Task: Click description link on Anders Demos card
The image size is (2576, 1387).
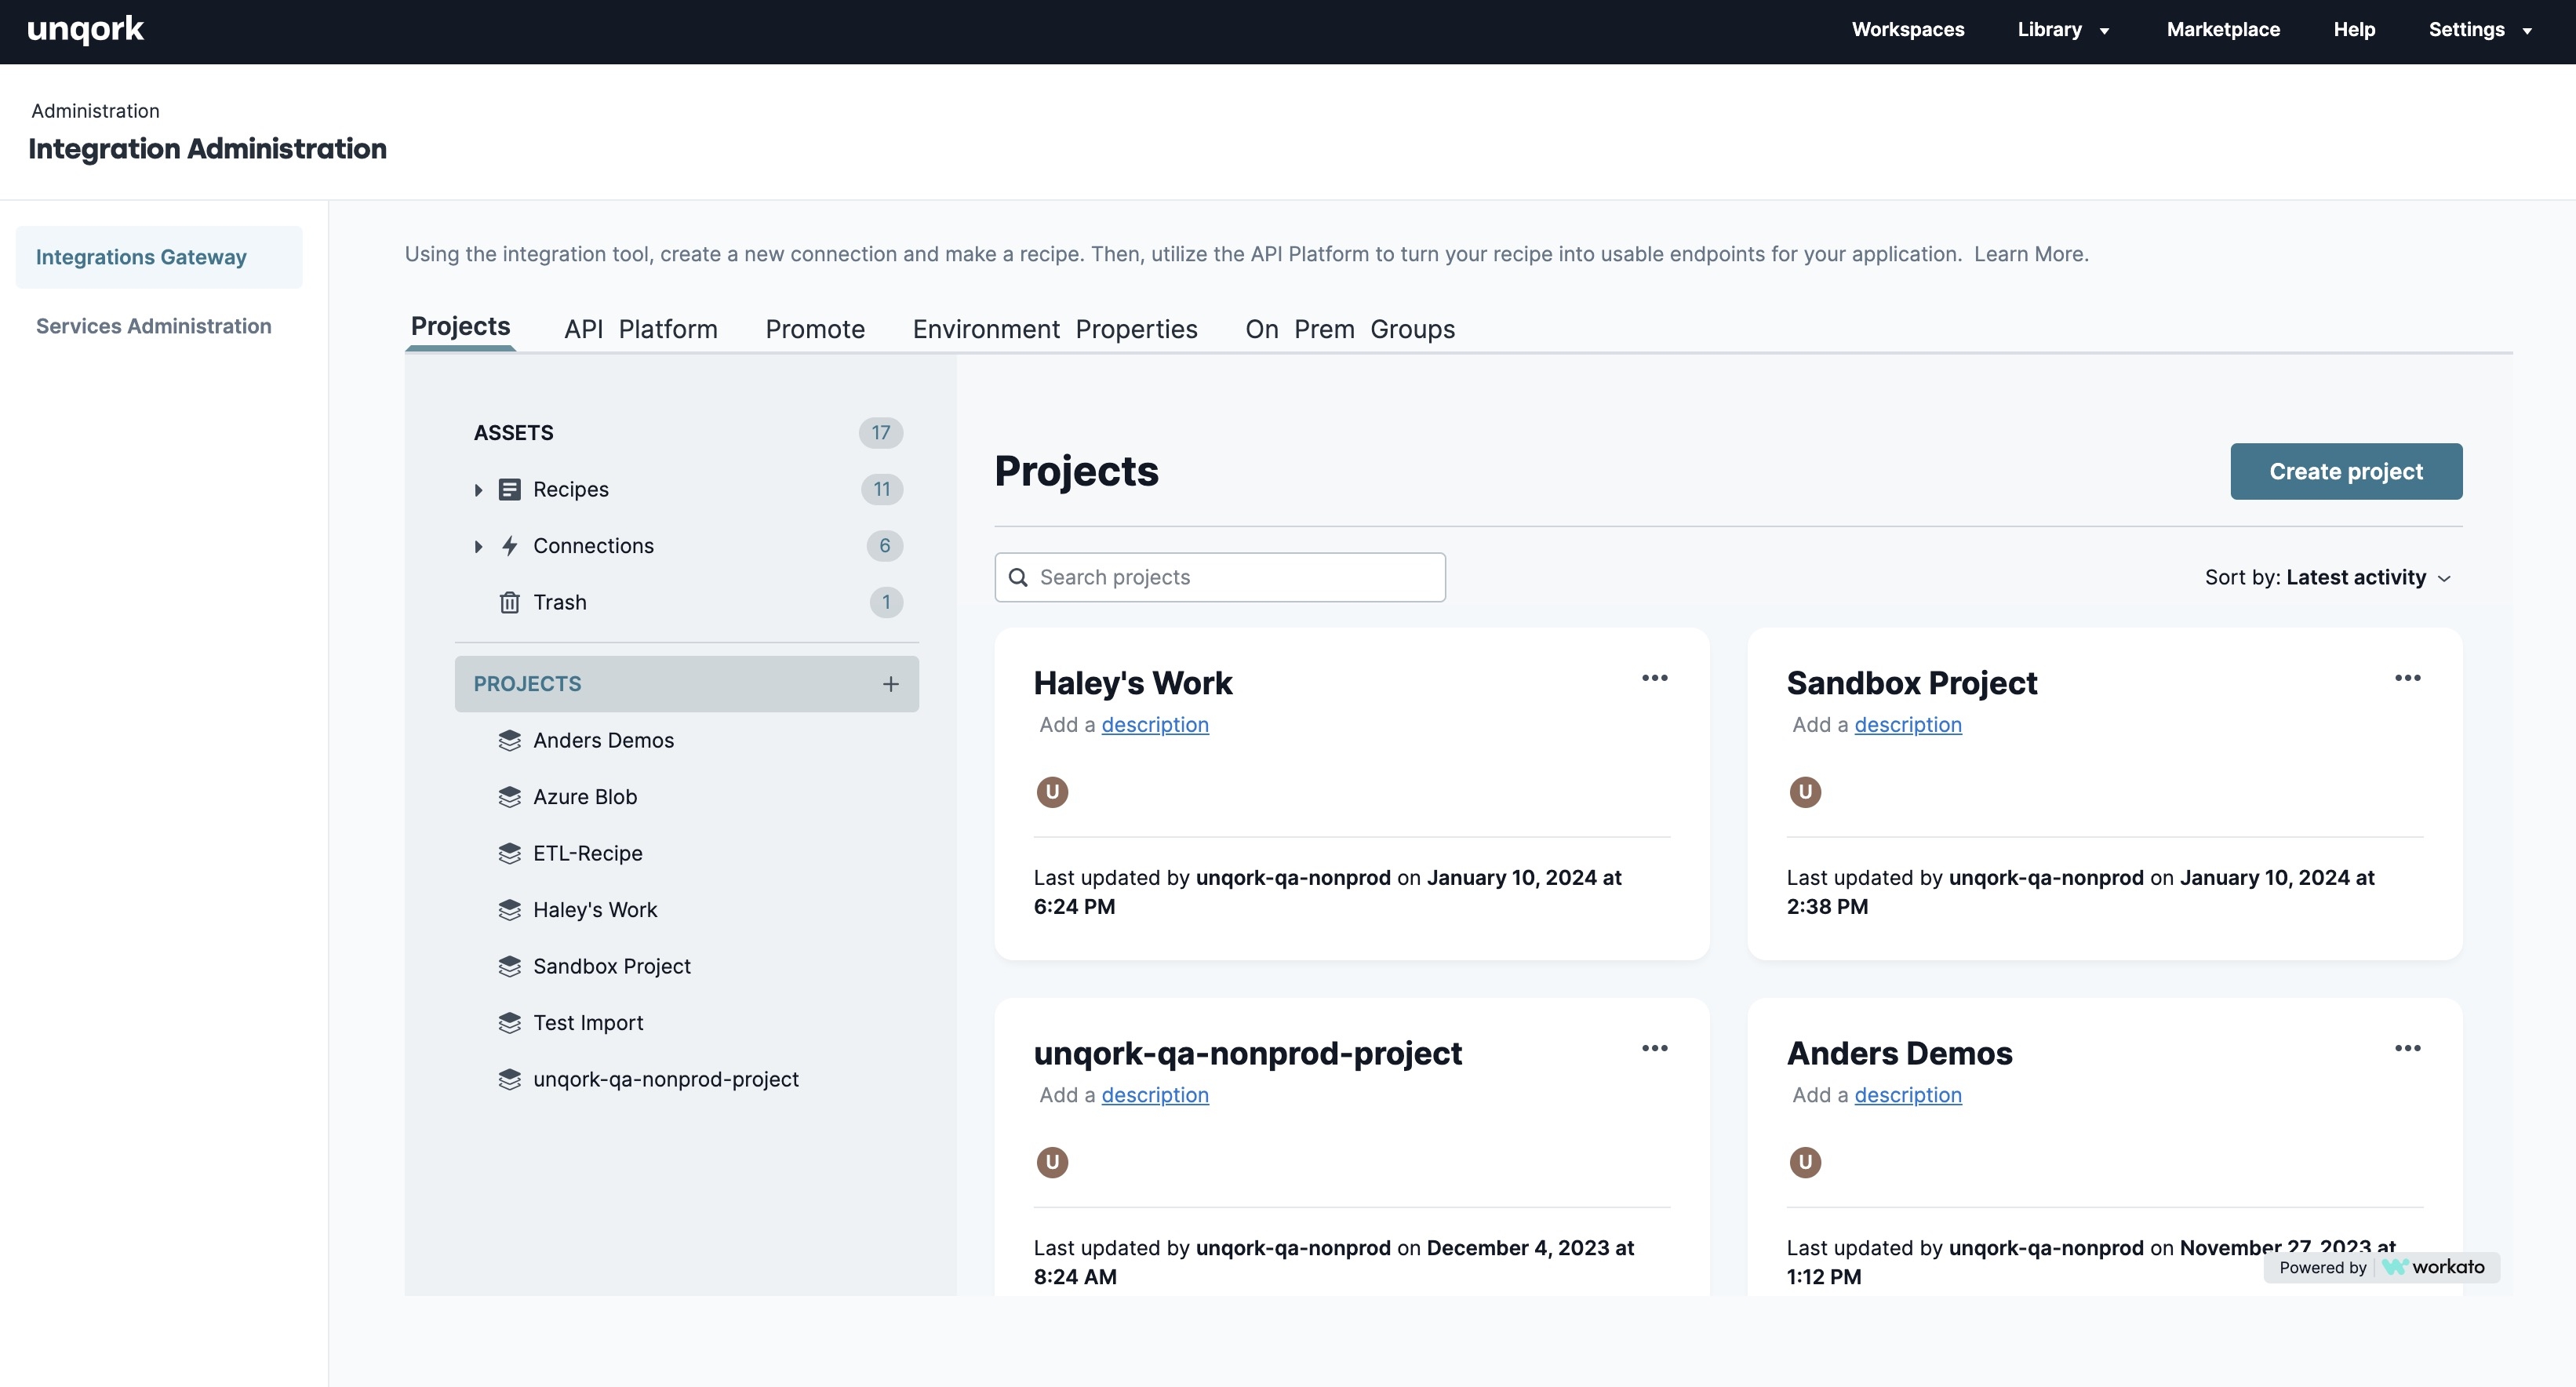Action: [x=1908, y=1095]
